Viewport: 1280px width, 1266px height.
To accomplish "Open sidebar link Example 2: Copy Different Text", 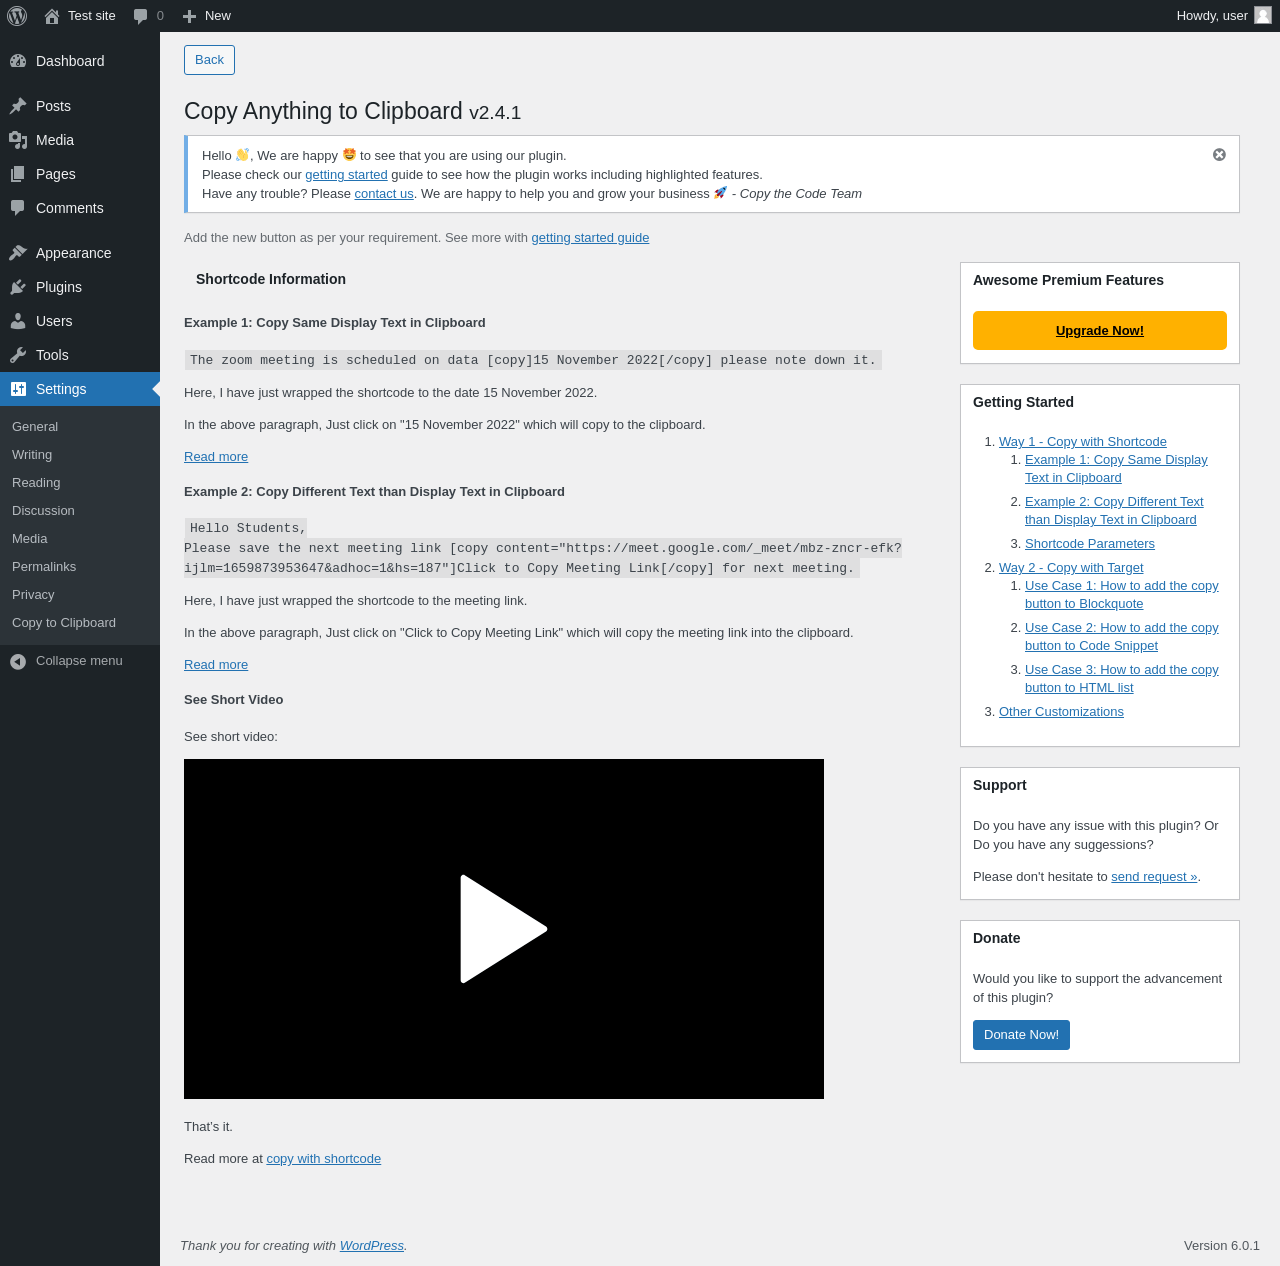I will 1114,511.
